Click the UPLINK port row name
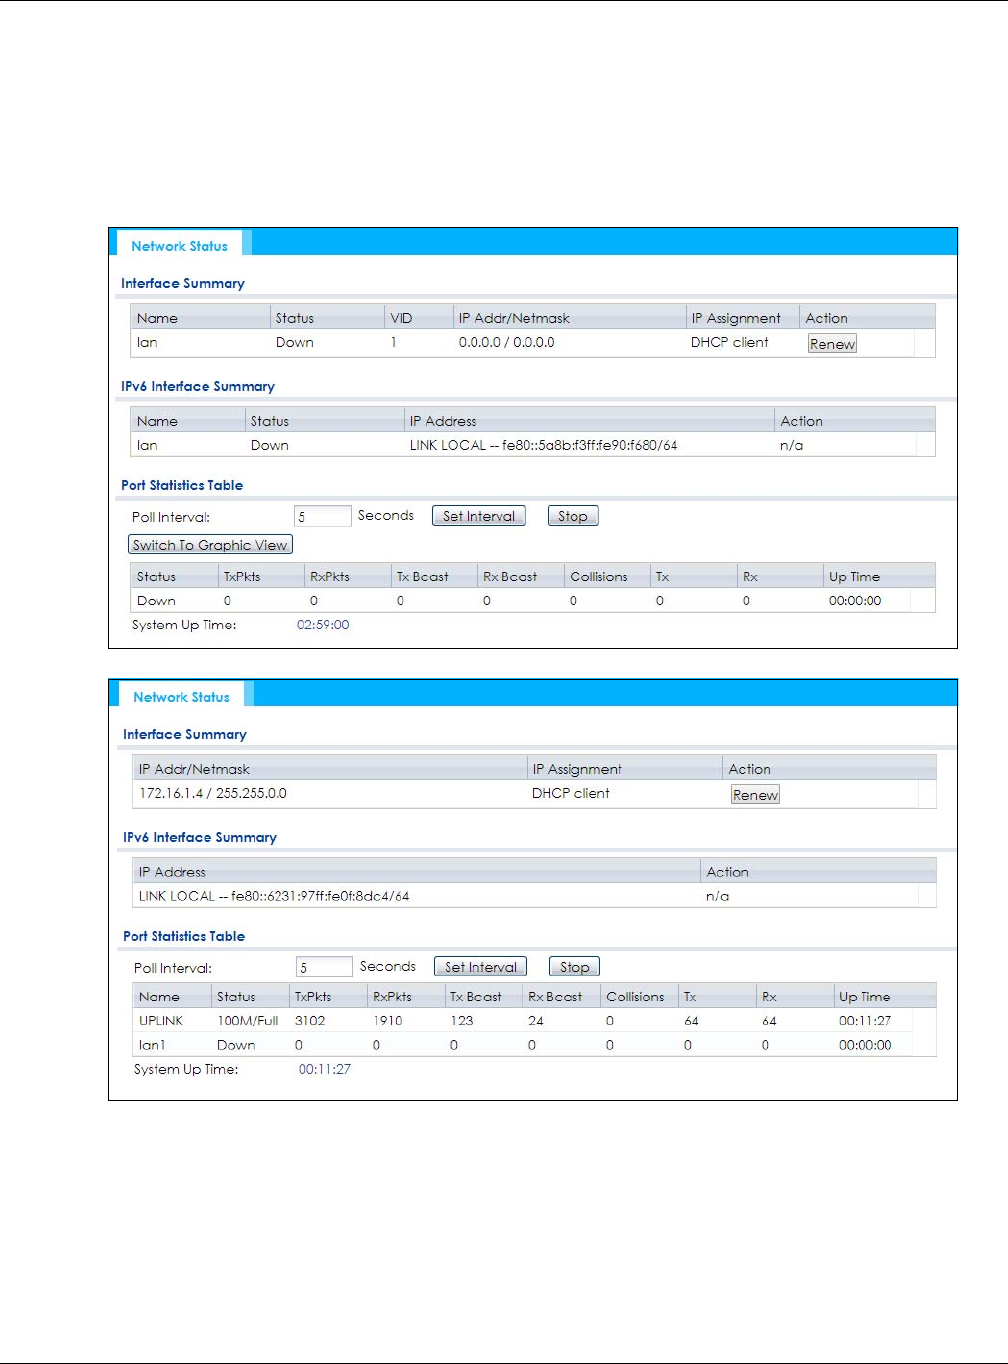The width and height of the screenshot is (1008, 1364). (x=161, y=1021)
